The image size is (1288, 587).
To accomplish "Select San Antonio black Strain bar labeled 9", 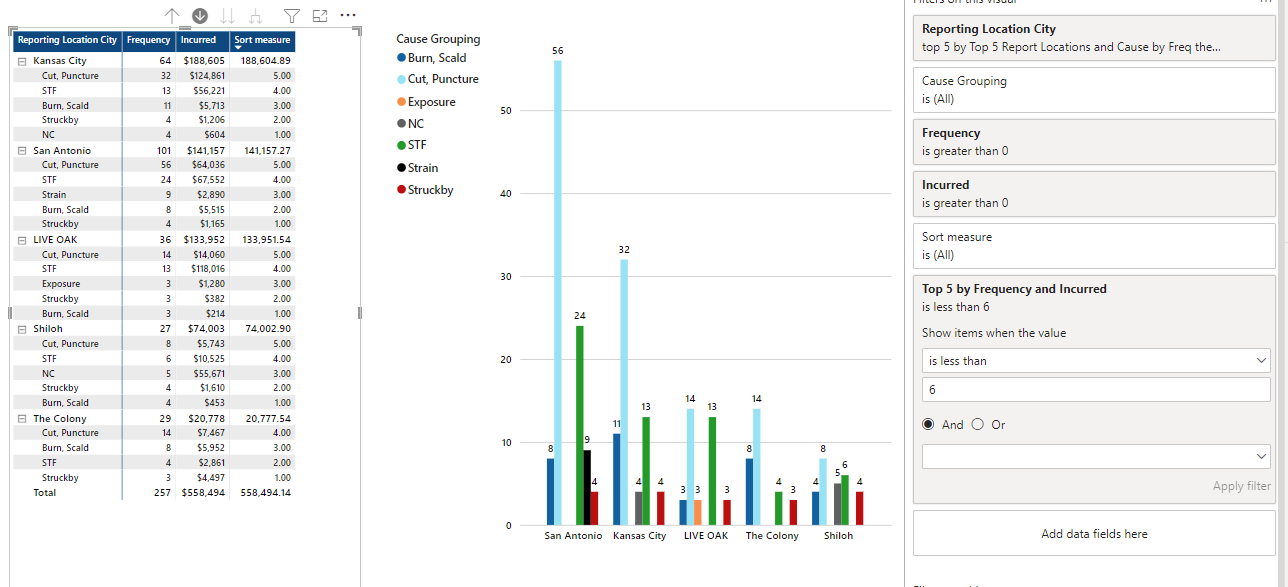I will (x=587, y=487).
